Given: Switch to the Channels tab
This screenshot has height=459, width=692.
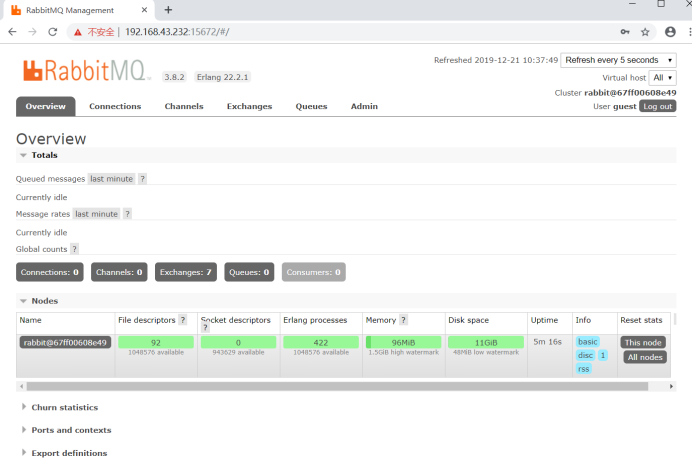Looking at the screenshot, I should tap(184, 106).
